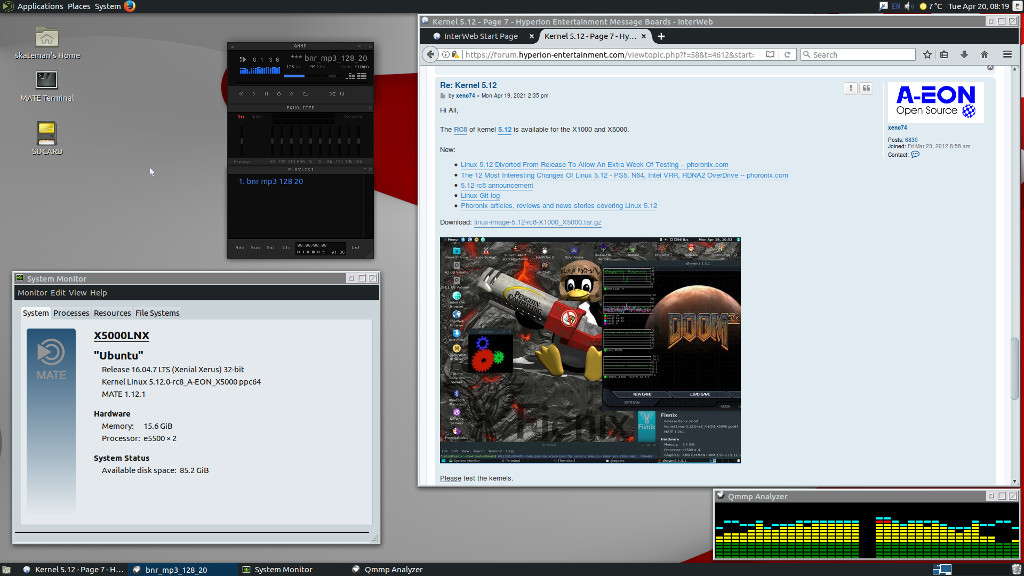Open the Linux 5.12 Diverted From Release link

[x=594, y=165]
